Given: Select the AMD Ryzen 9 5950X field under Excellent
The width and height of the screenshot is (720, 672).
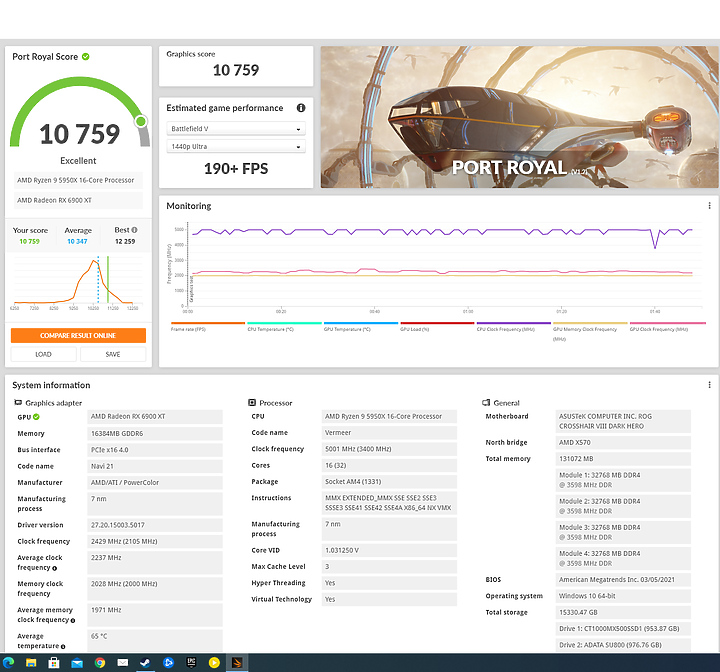Looking at the screenshot, I should [x=78, y=180].
